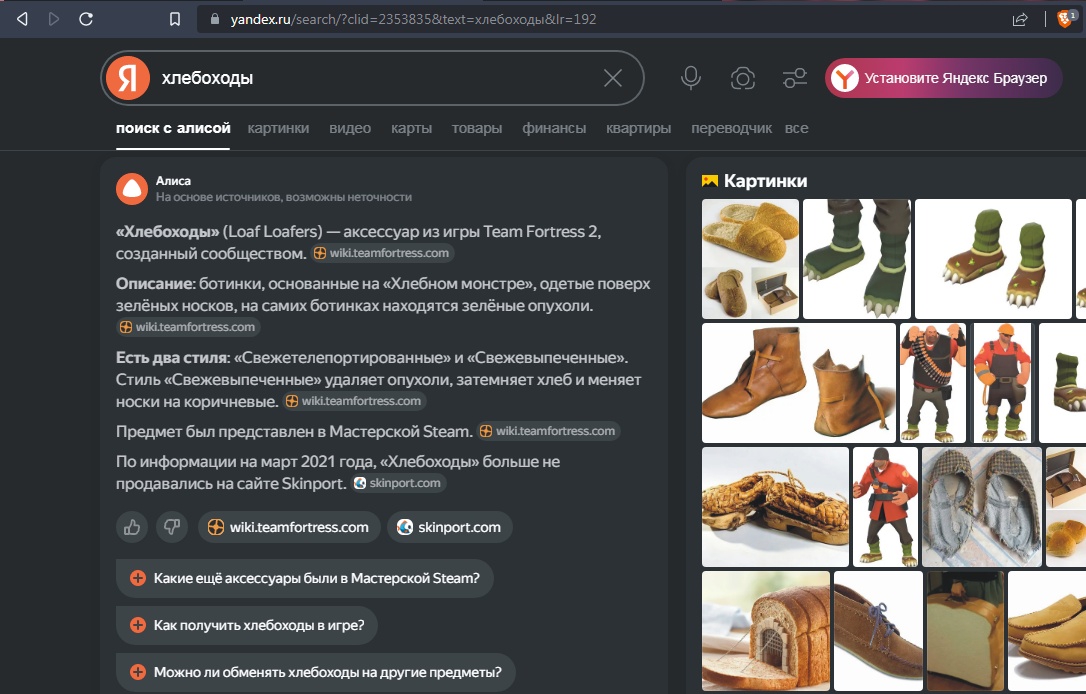Expand question about обменять хлебоходы

pyautogui.click(x=316, y=672)
